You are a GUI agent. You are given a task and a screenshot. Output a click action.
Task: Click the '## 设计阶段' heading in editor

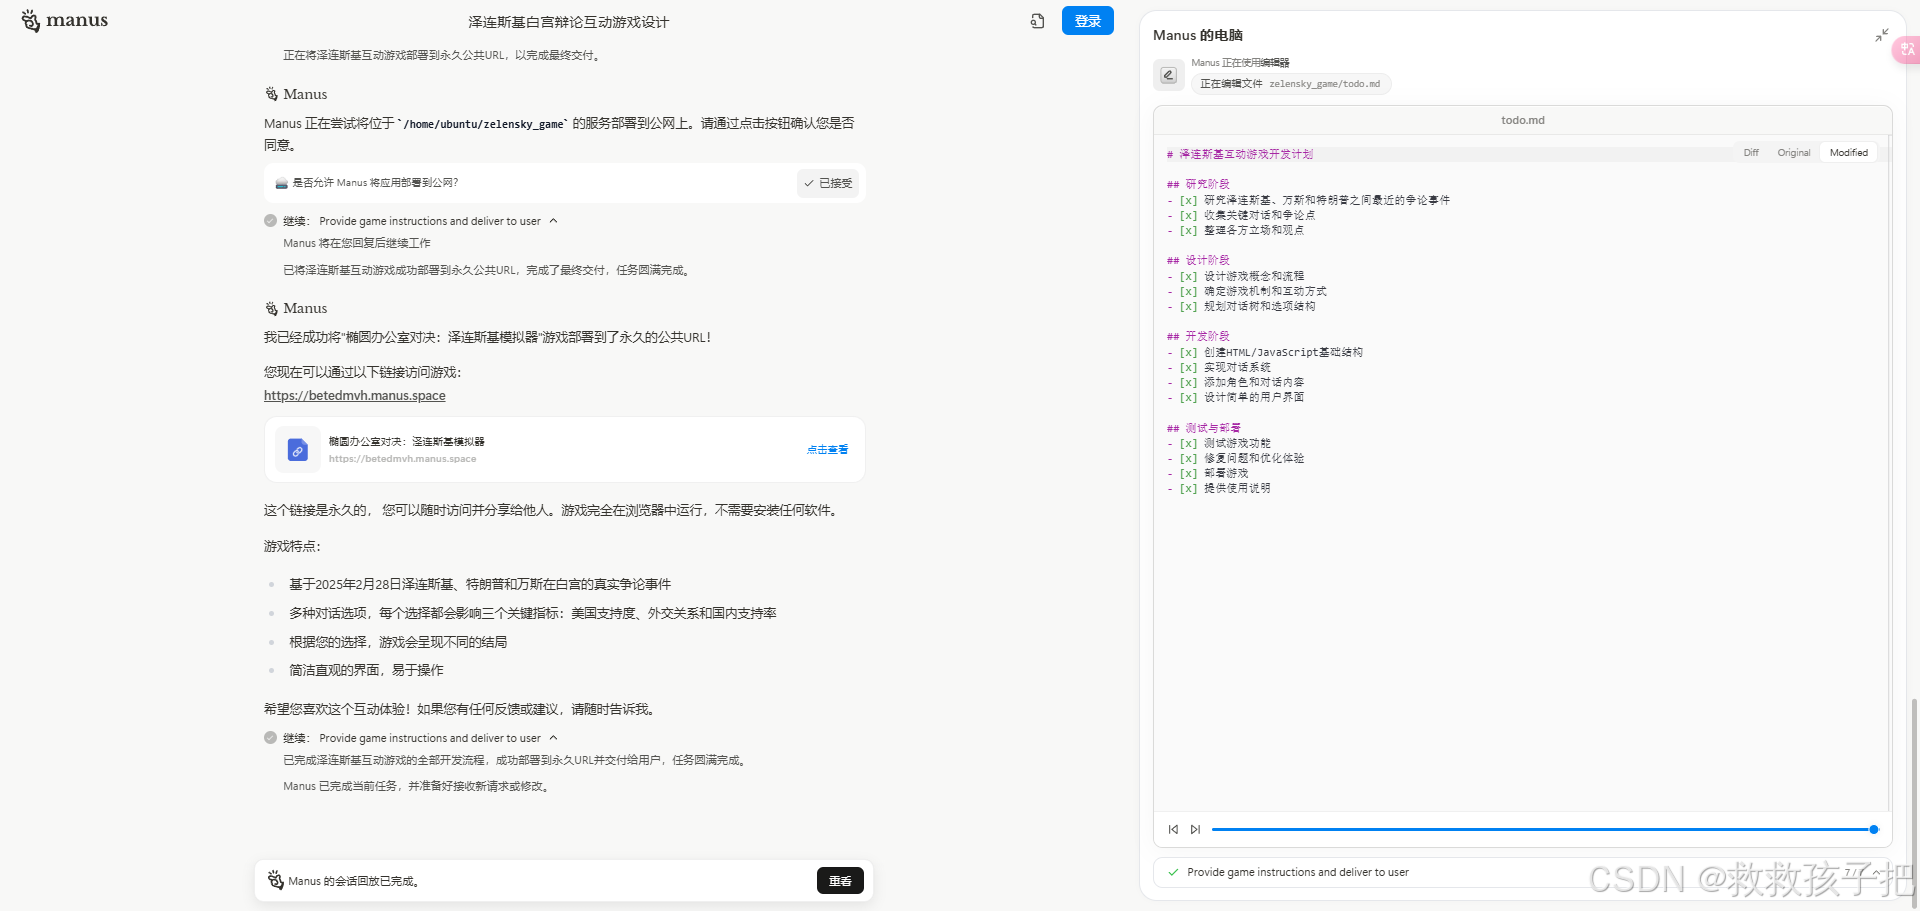(1198, 260)
